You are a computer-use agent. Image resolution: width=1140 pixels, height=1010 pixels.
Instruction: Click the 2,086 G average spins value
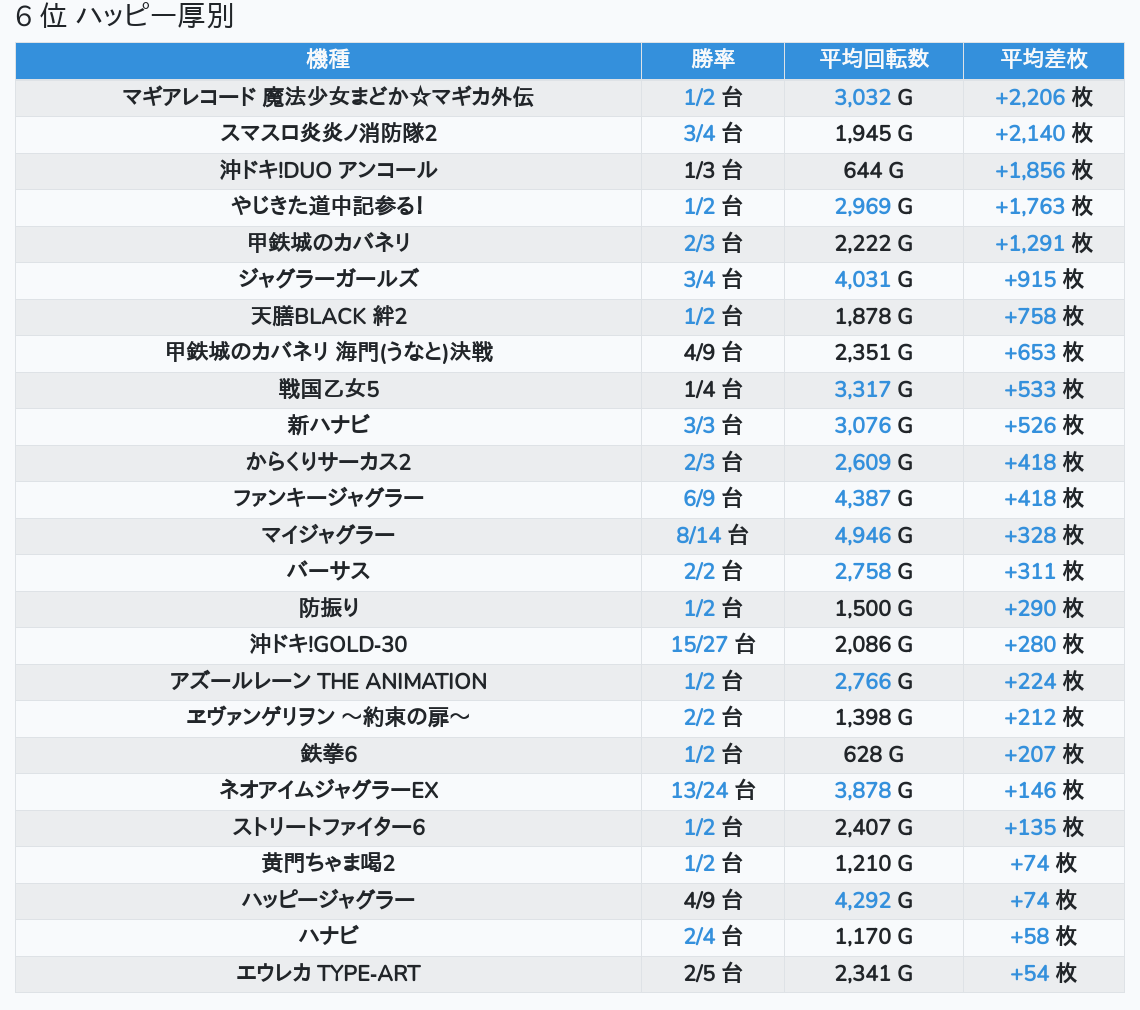(x=873, y=645)
